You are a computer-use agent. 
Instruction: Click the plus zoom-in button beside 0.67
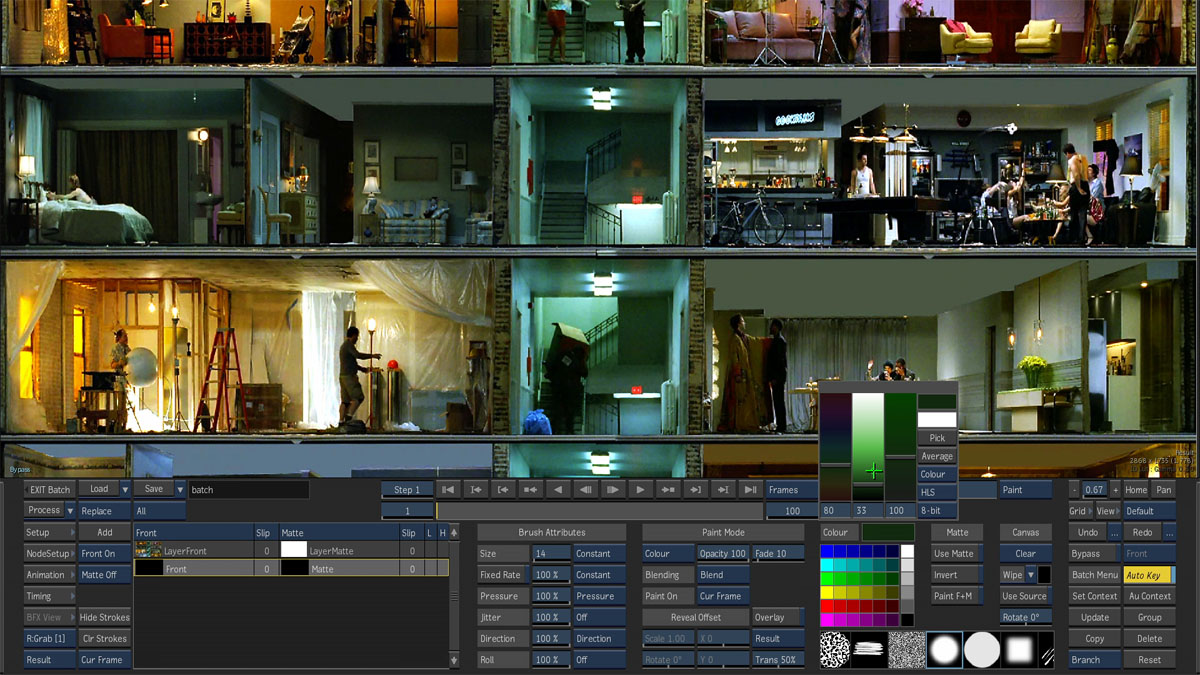(1115, 490)
